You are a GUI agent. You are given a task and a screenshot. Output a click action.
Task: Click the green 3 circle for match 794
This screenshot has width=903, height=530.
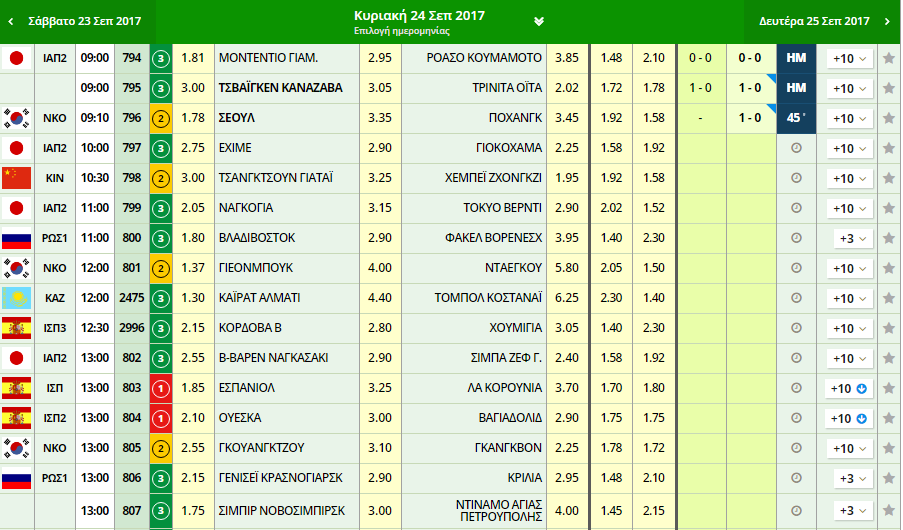coord(161,58)
